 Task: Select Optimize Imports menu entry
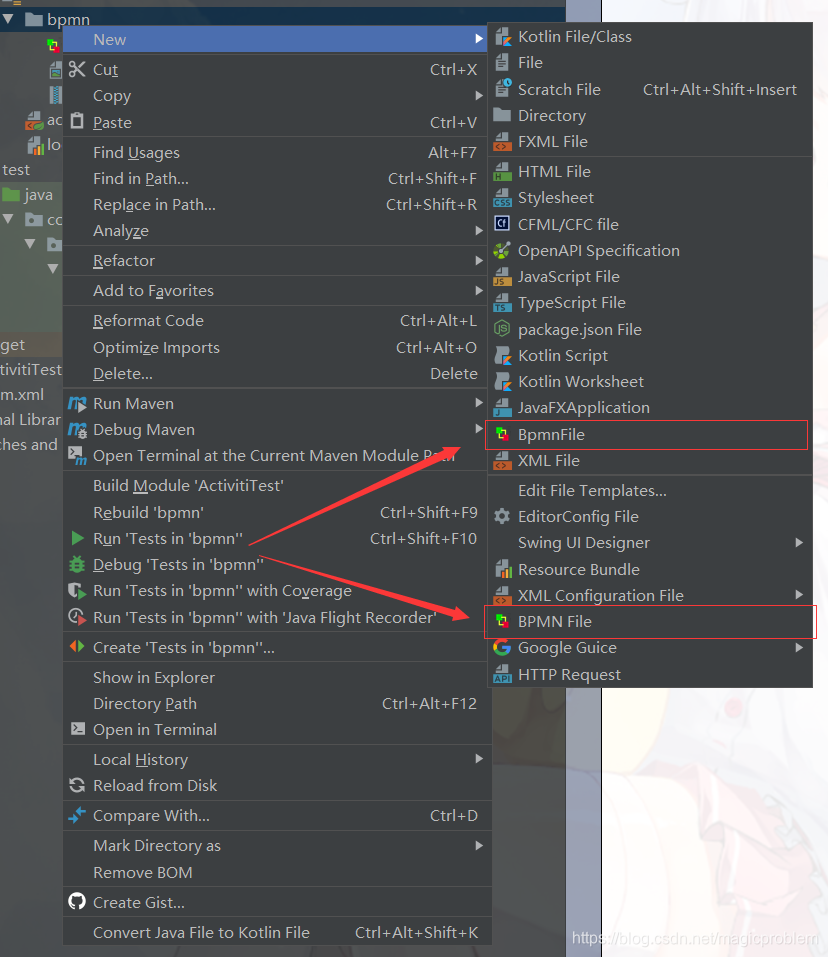pyautogui.click(x=277, y=347)
